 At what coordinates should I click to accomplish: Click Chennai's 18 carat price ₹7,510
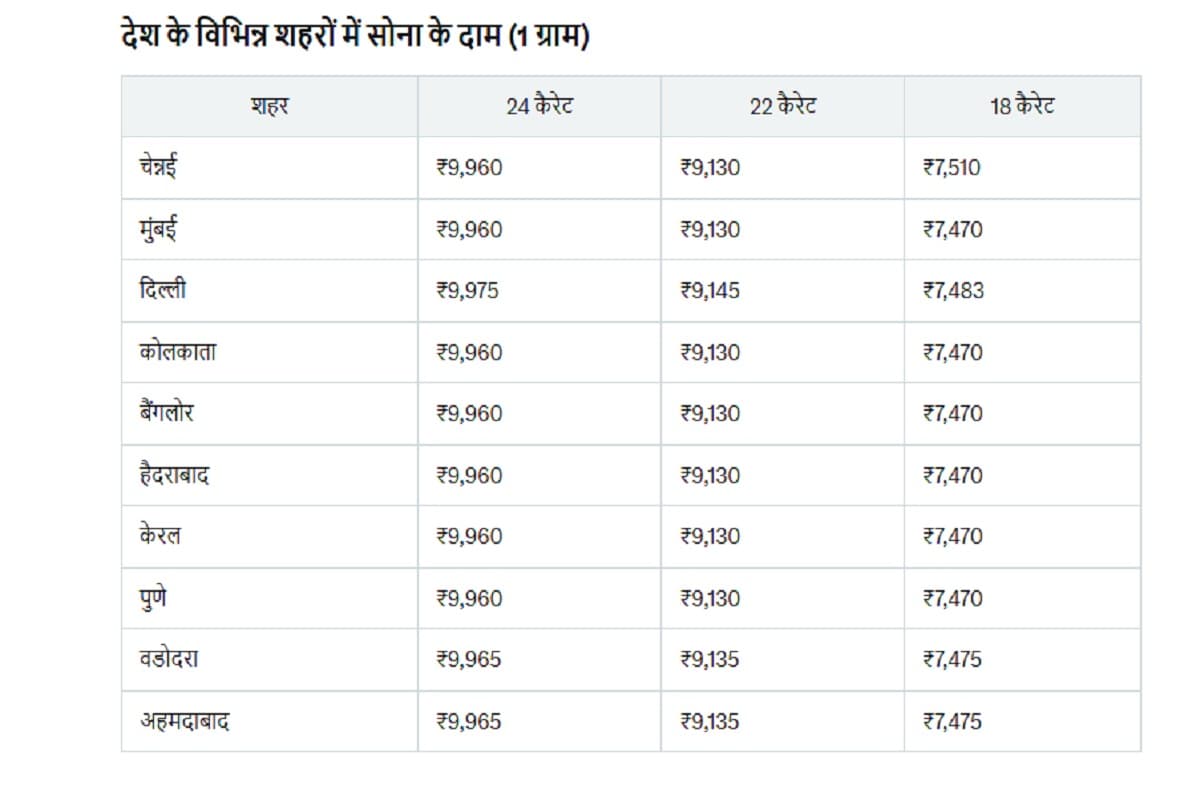pyautogui.click(x=952, y=168)
